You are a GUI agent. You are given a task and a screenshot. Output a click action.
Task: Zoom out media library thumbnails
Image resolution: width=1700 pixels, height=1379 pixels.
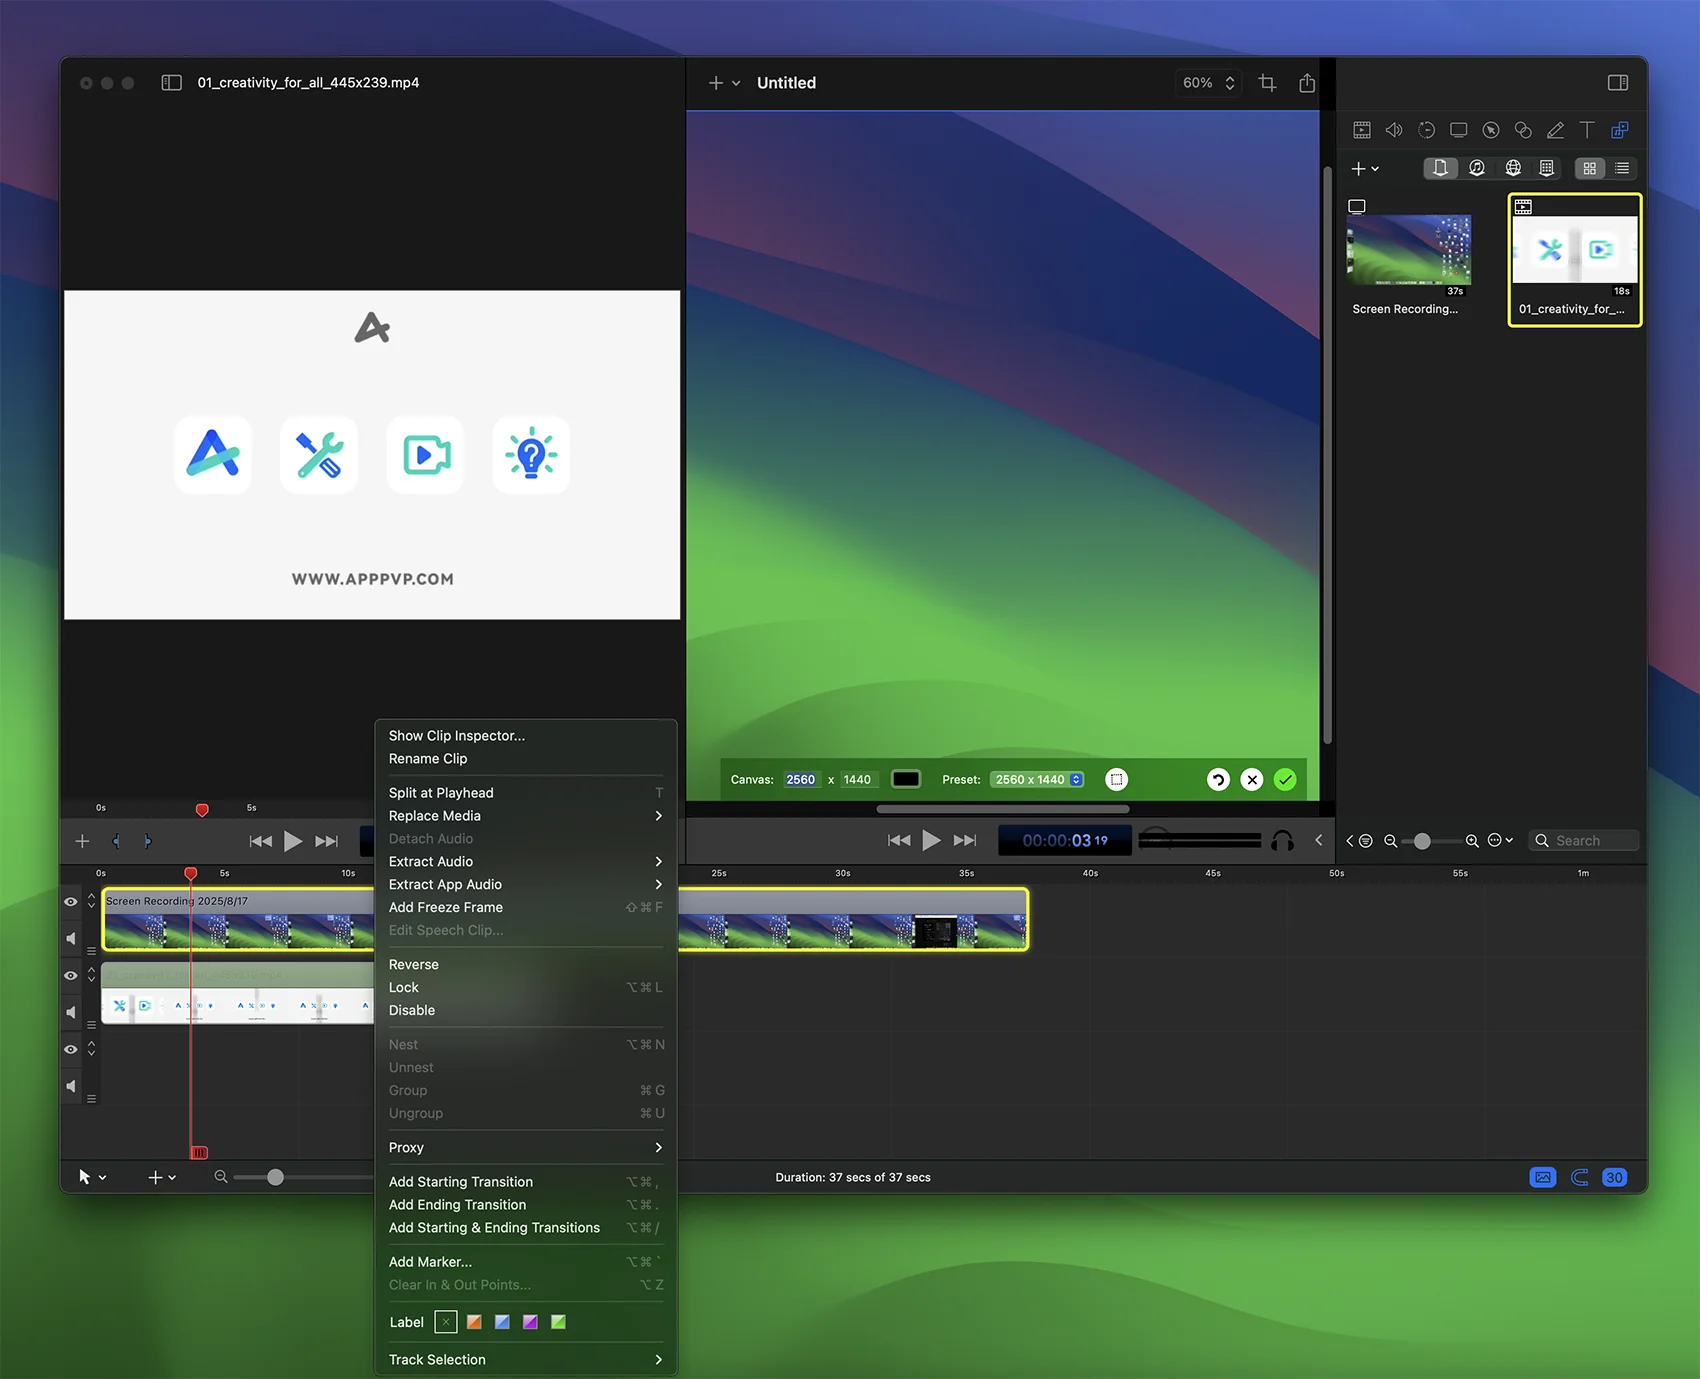click(x=1390, y=841)
